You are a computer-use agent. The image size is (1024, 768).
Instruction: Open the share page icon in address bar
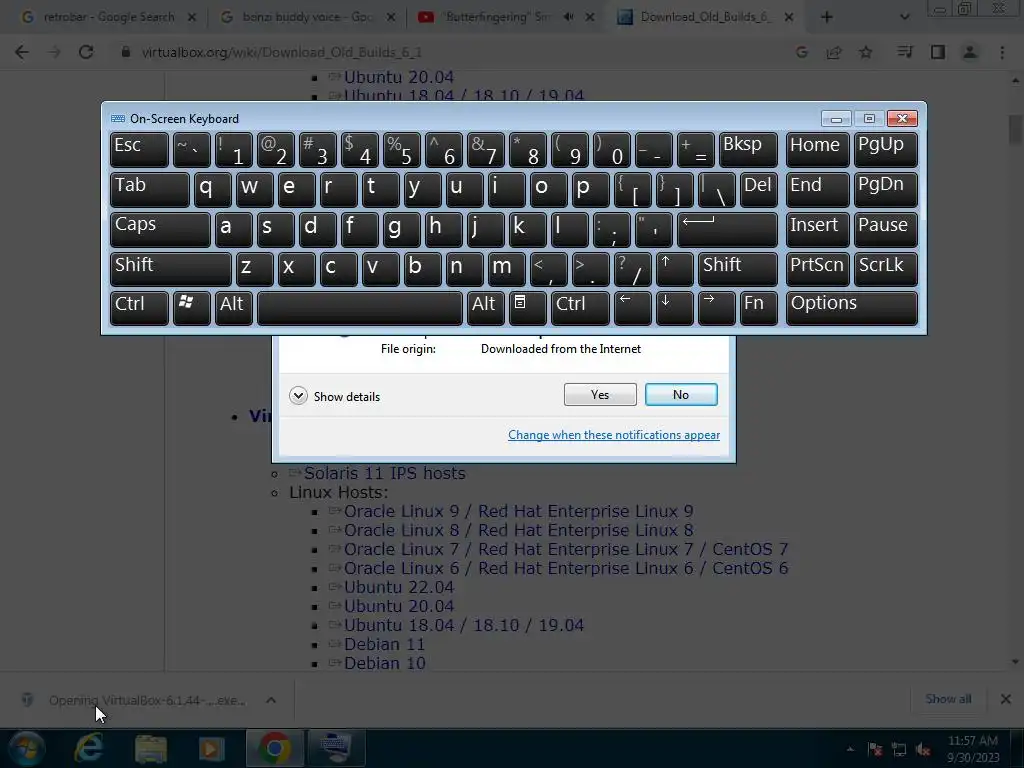[833, 52]
